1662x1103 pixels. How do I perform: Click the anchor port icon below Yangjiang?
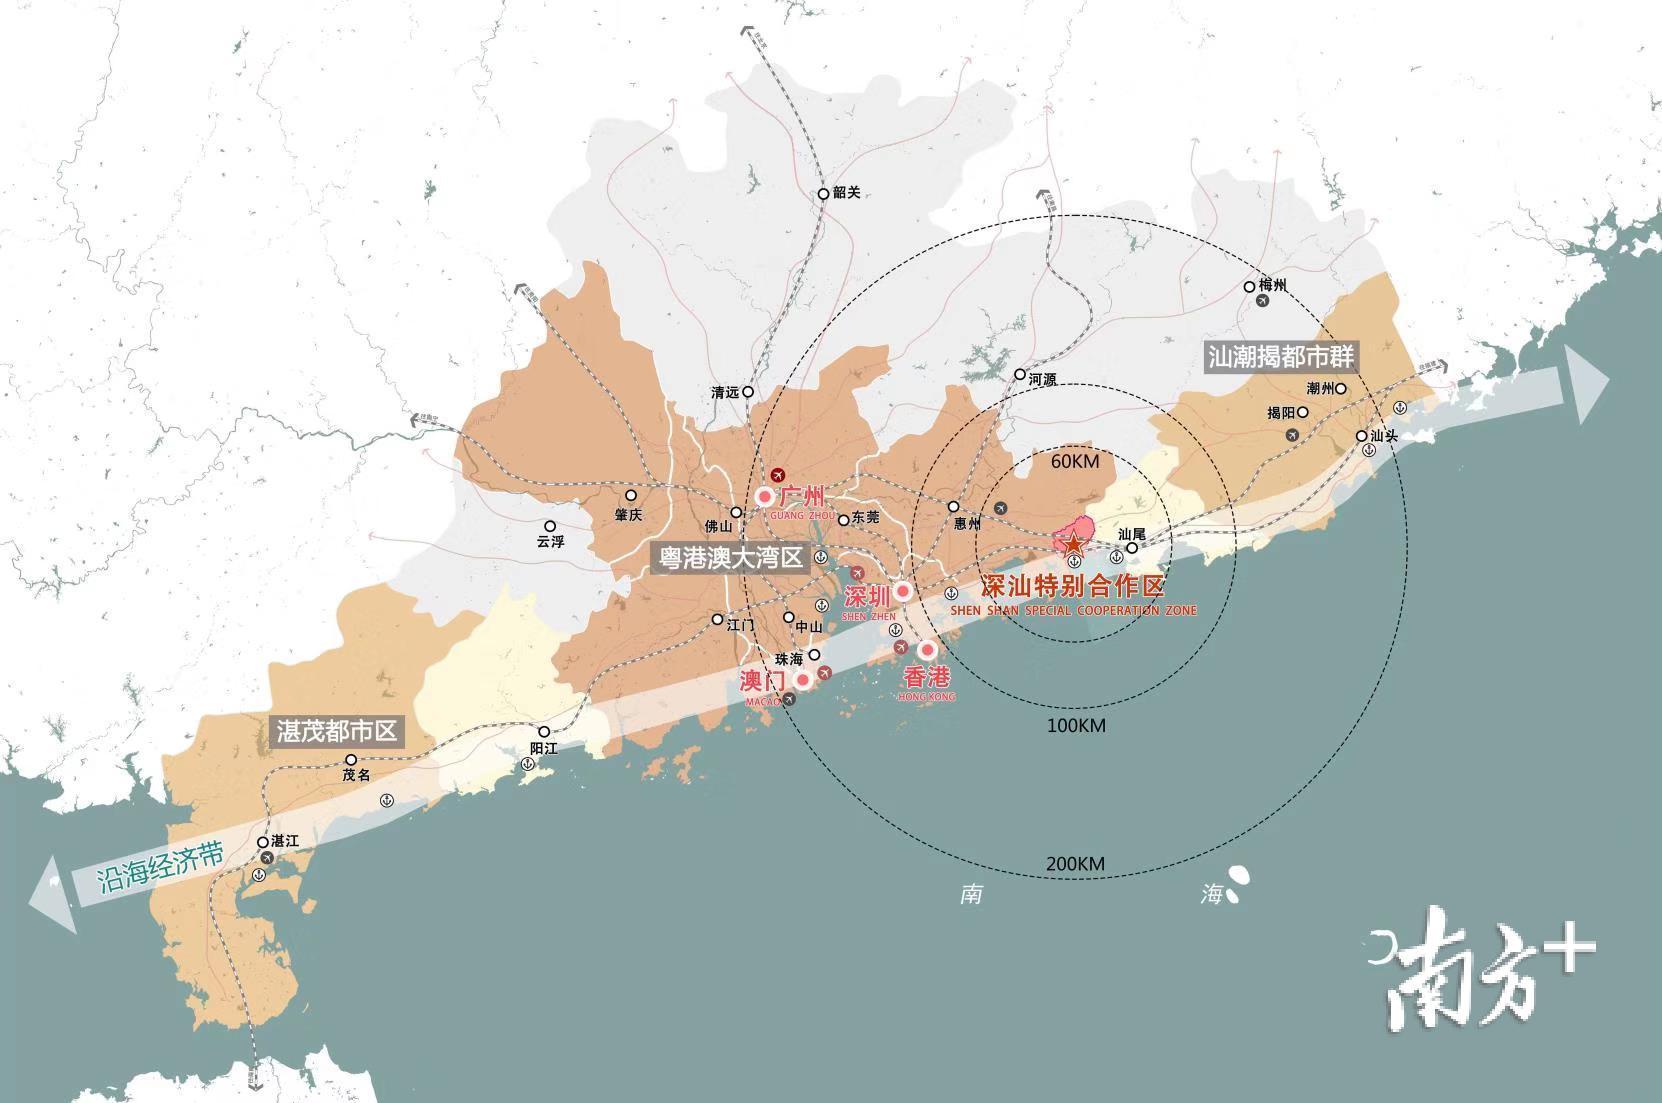pos(527,765)
